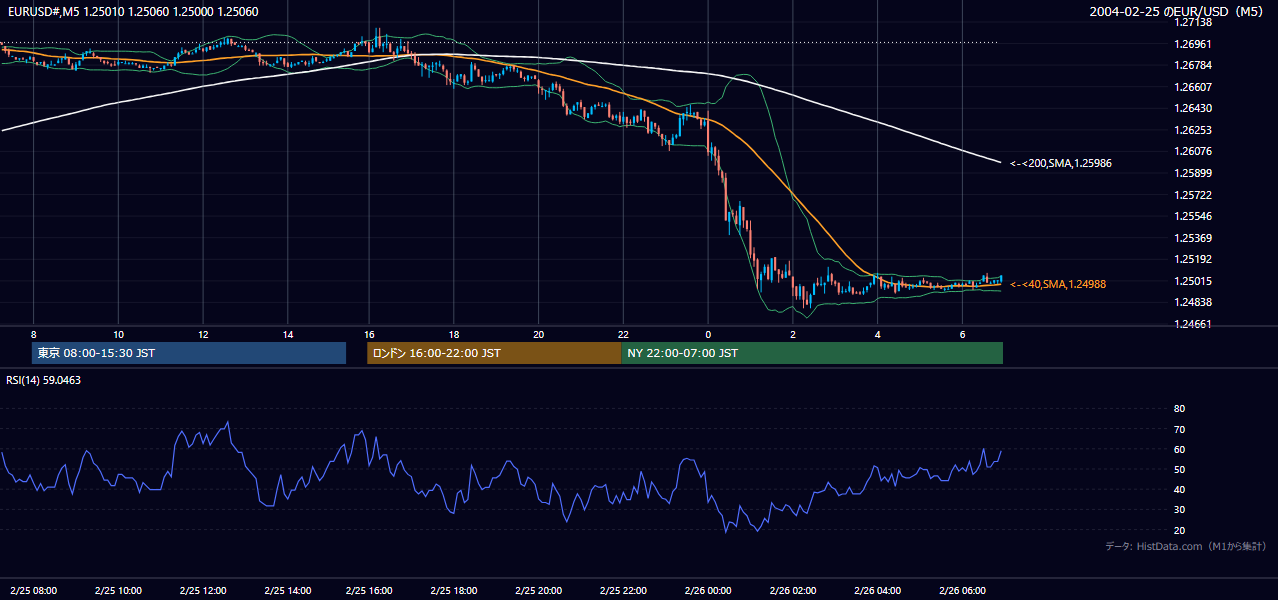Click the London 16:00-22:00 JST session bar
1278x600 pixels.
pyautogui.click(x=494, y=353)
